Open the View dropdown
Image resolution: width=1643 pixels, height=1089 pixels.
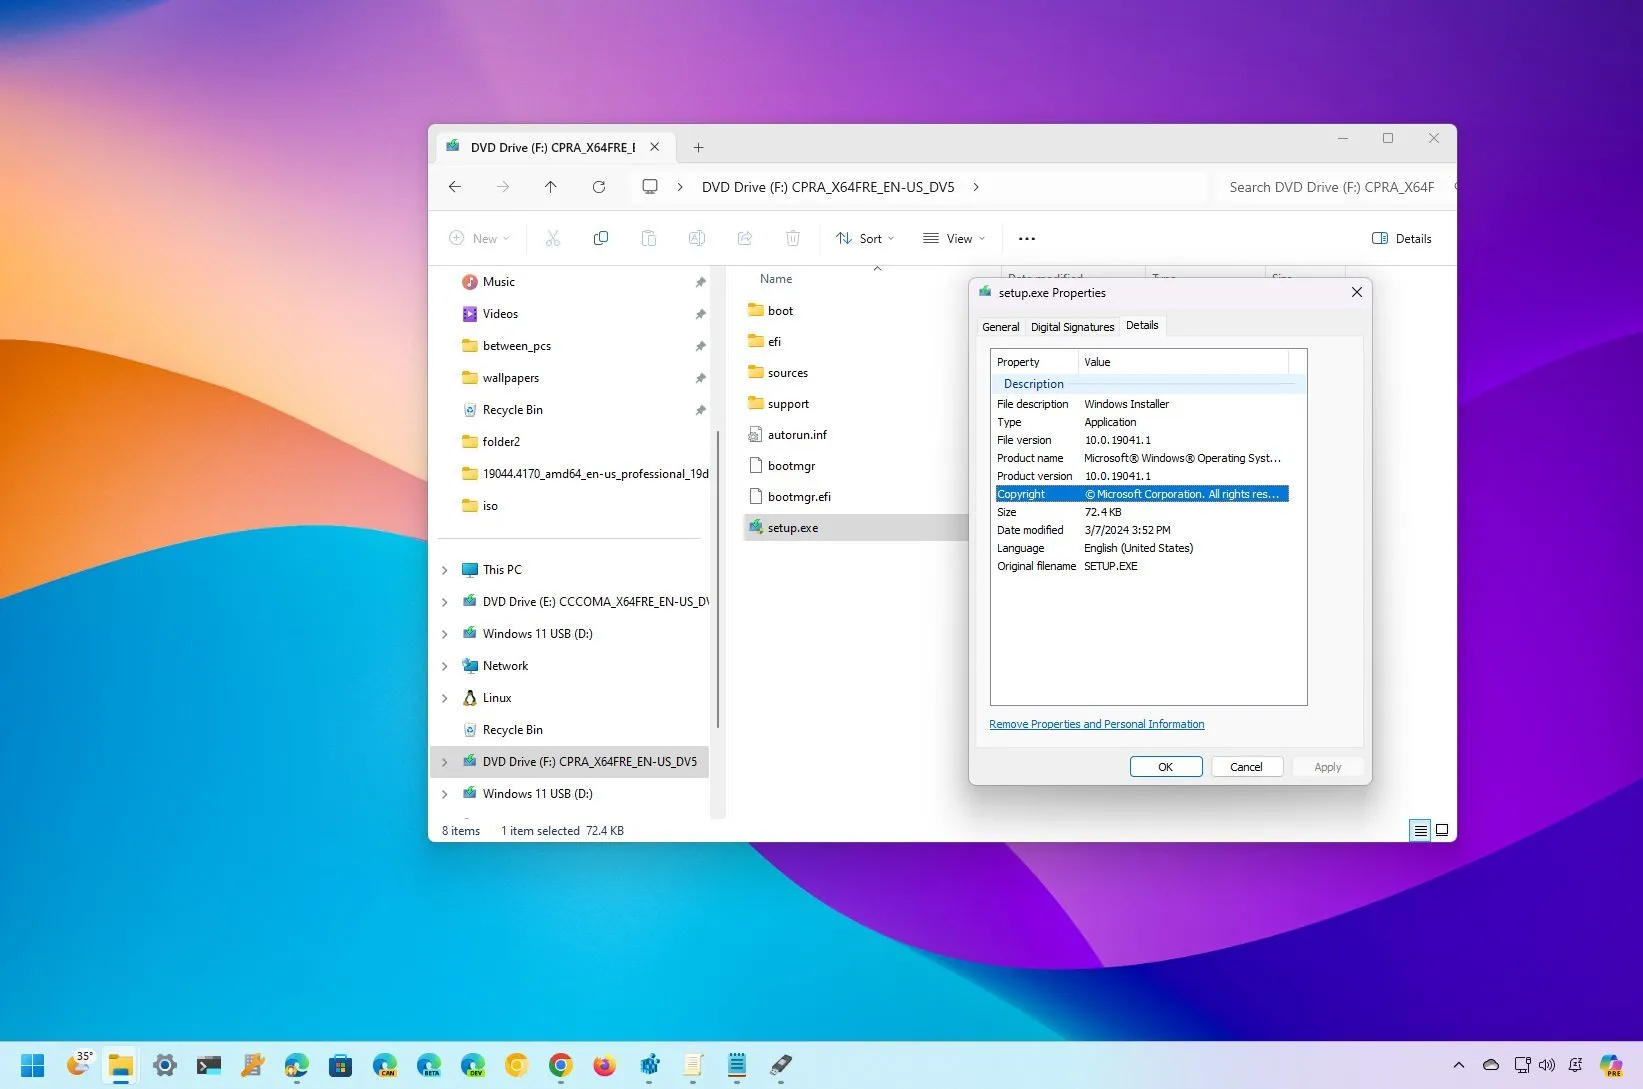coord(953,238)
